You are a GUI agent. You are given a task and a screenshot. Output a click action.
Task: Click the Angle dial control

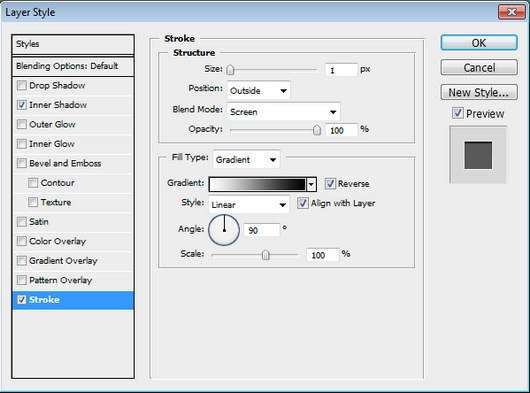coord(224,230)
